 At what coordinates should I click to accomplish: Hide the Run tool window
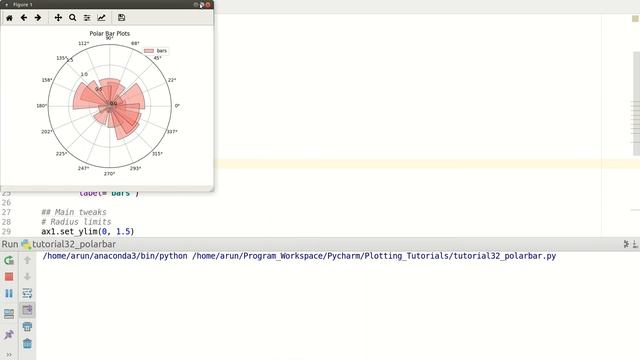pos(636,244)
